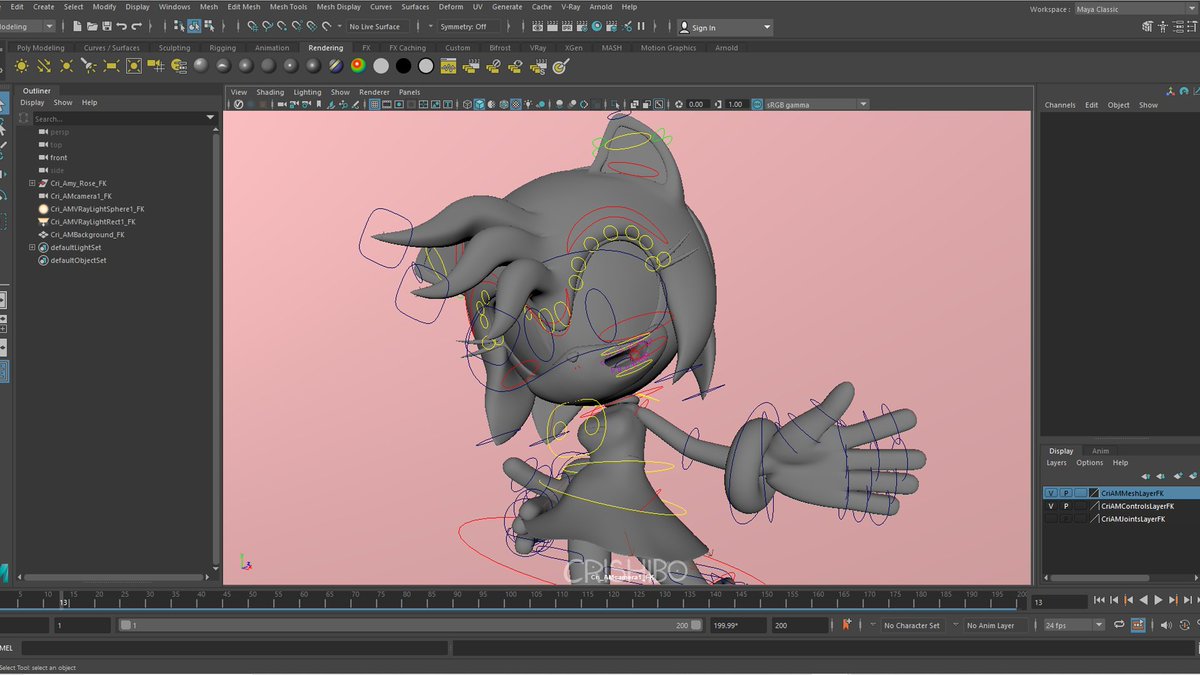Assign the ramp shader in the shelf
Screen dimensions: 1200x675
click(358, 66)
